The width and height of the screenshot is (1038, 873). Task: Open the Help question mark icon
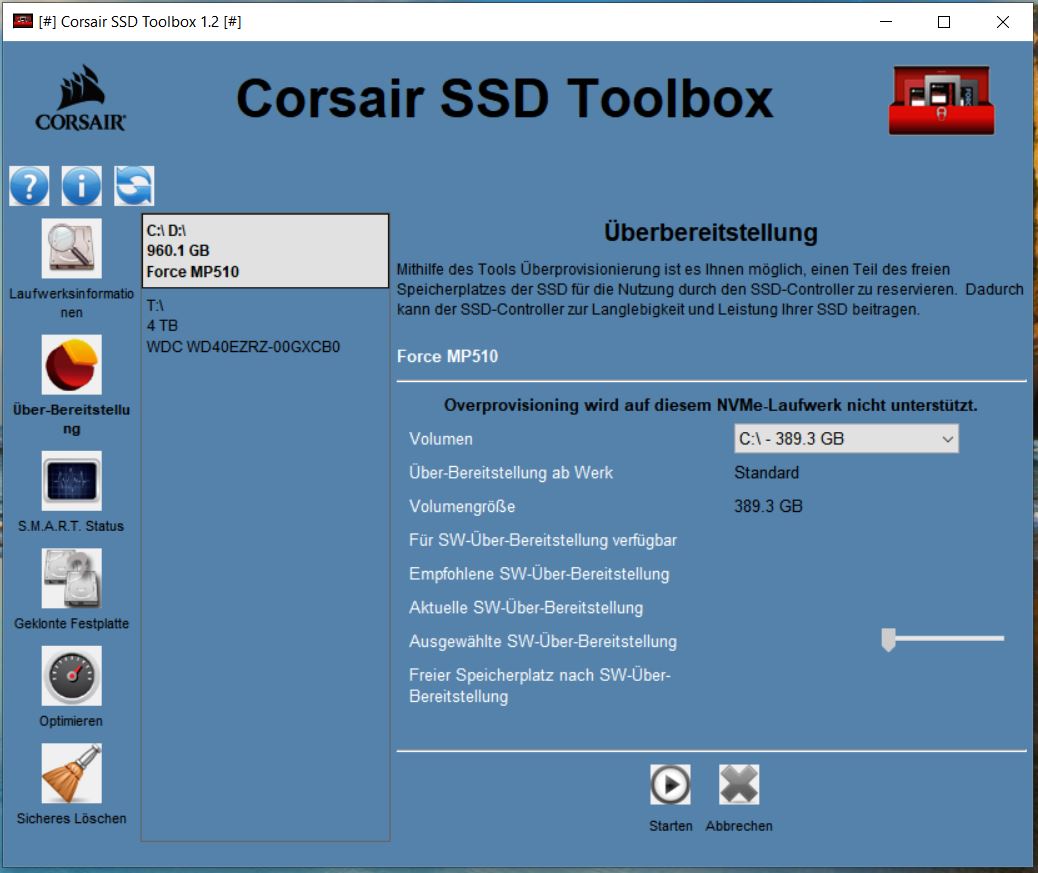point(29,186)
